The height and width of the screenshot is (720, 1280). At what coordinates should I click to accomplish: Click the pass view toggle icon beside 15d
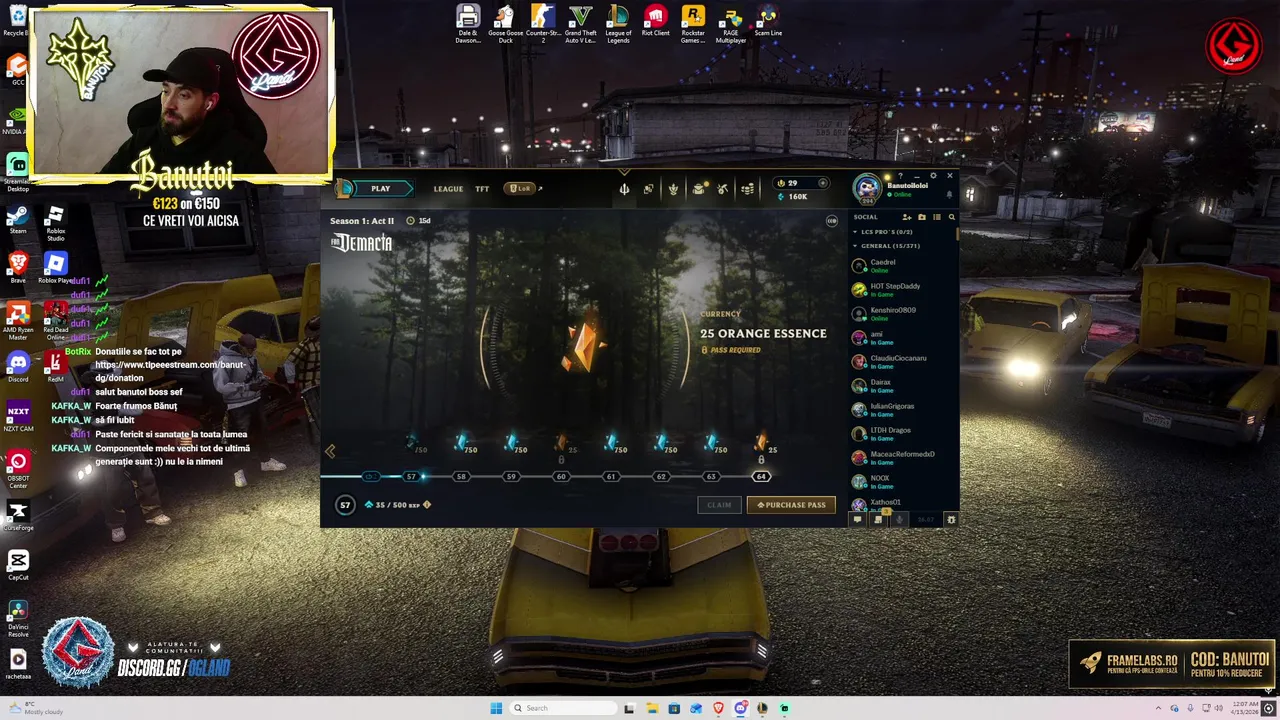coord(831,221)
